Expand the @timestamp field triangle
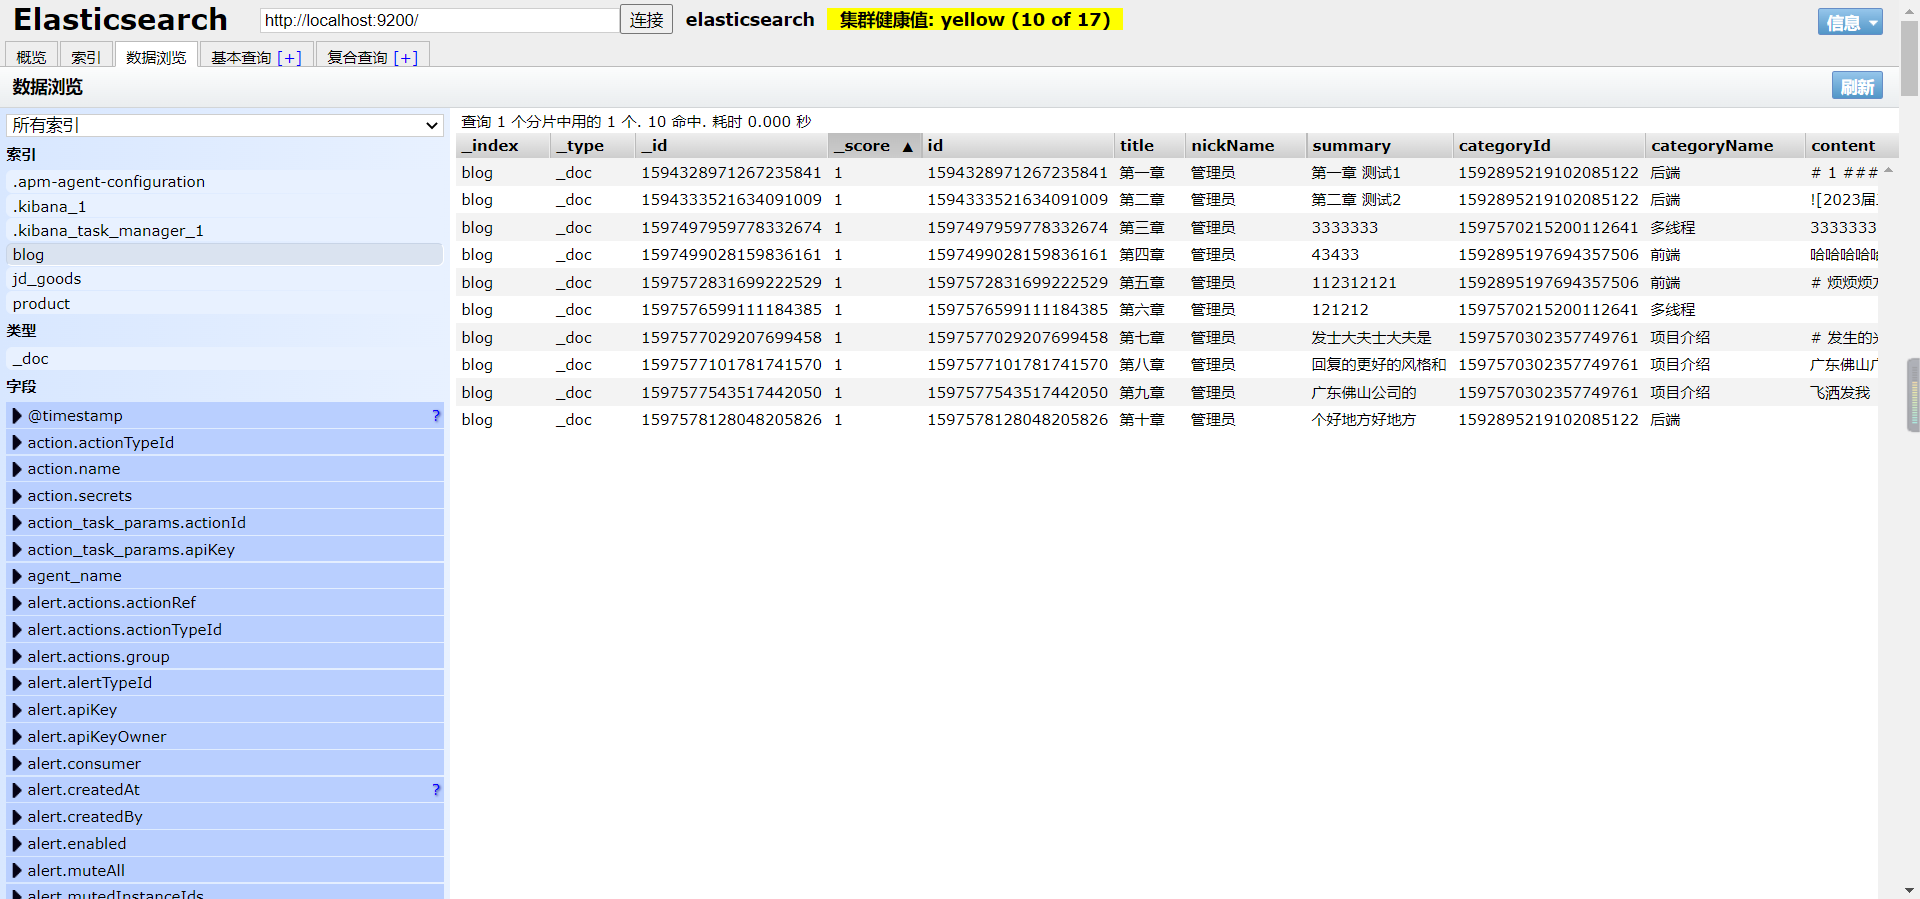 tap(17, 416)
